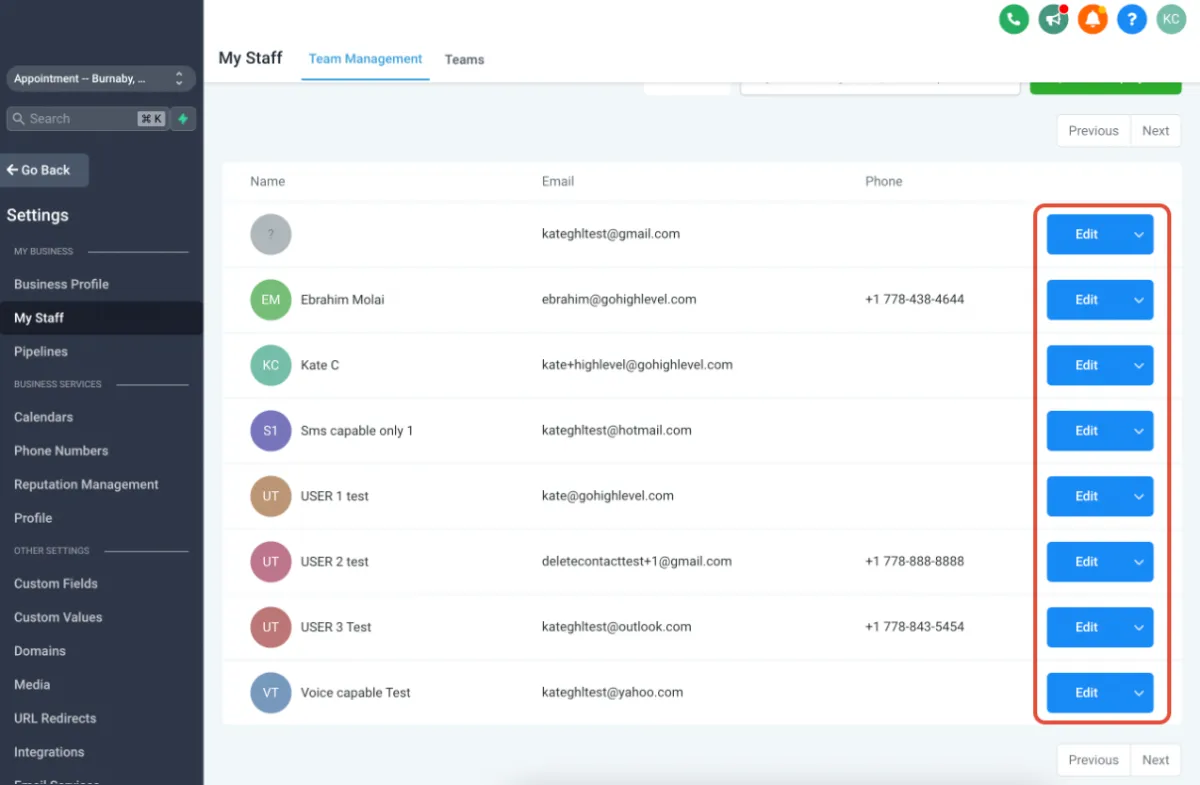Screen dimensions: 1200x785
Task: Click the UT avatar for USER 1 test
Action: (x=271, y=496)
